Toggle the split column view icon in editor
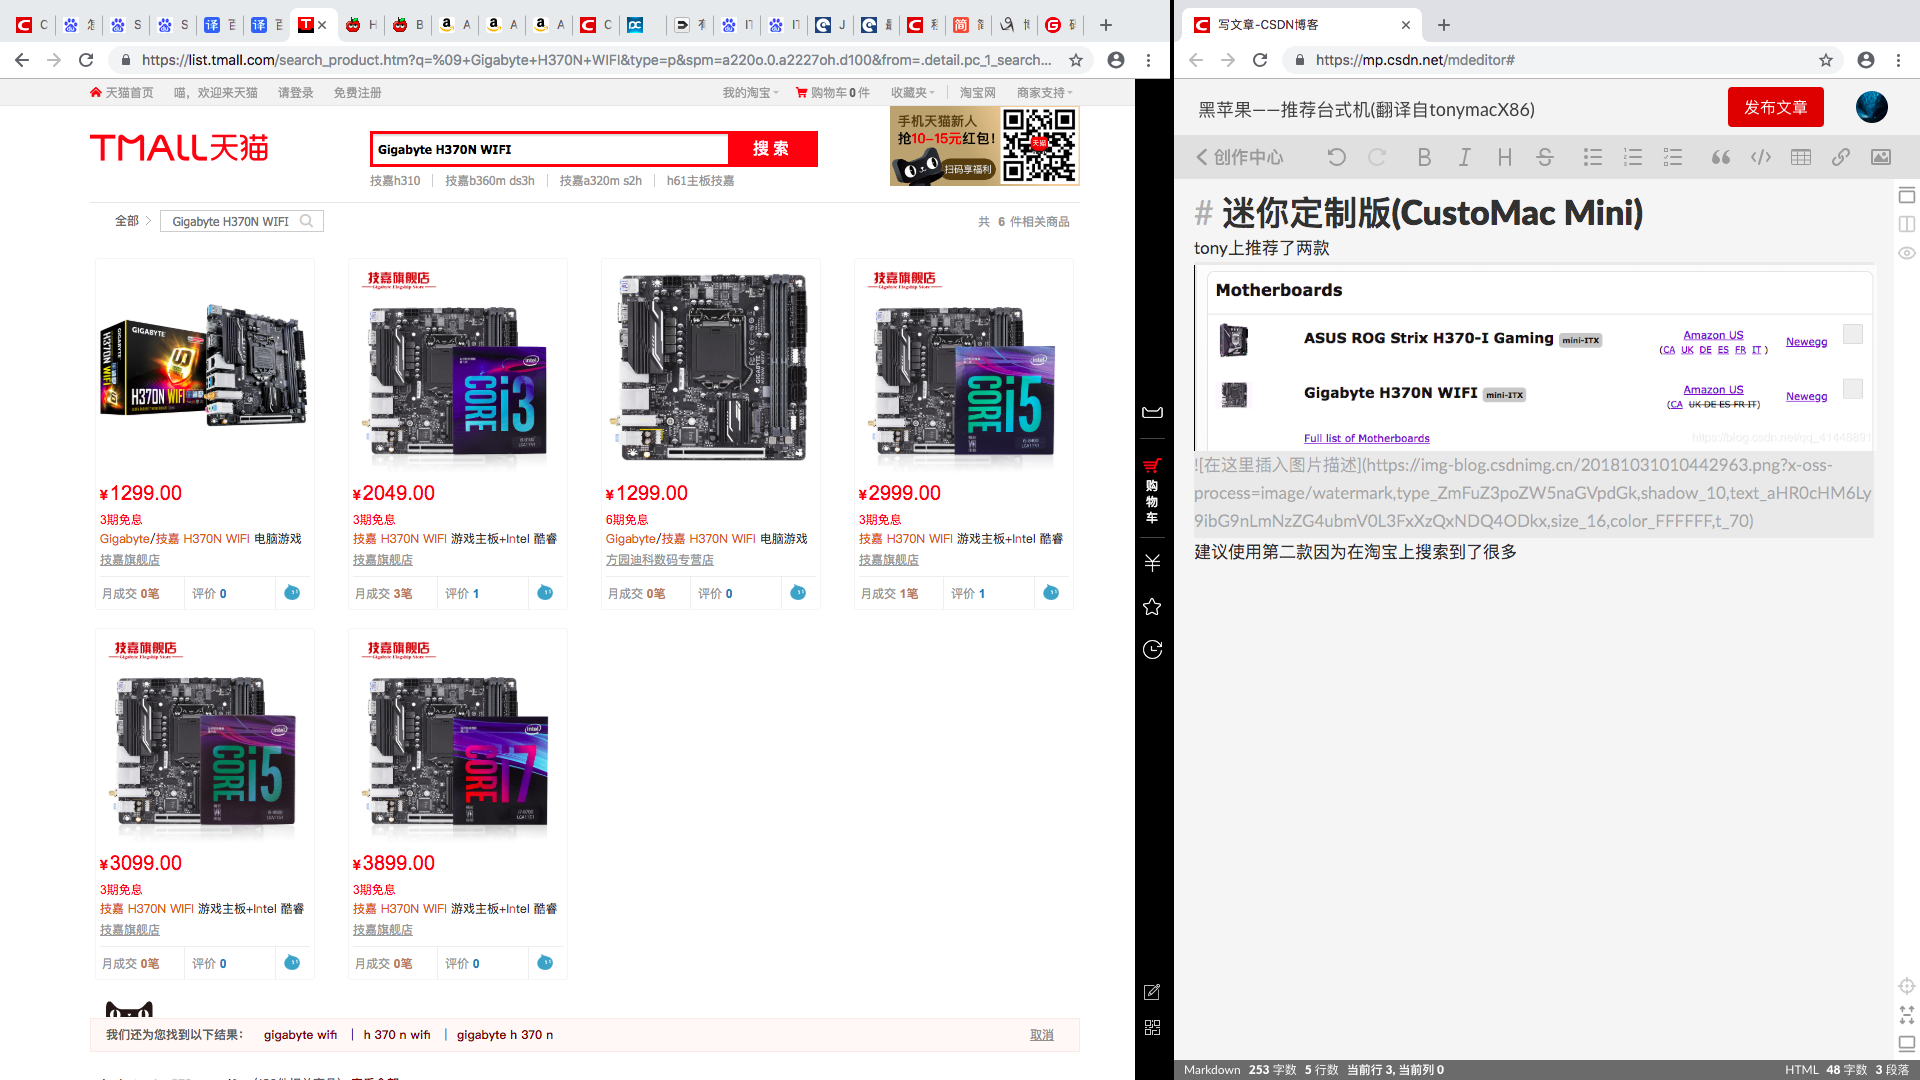The width and height of the screenshot is (1920, 1080). coord(1907,224)
